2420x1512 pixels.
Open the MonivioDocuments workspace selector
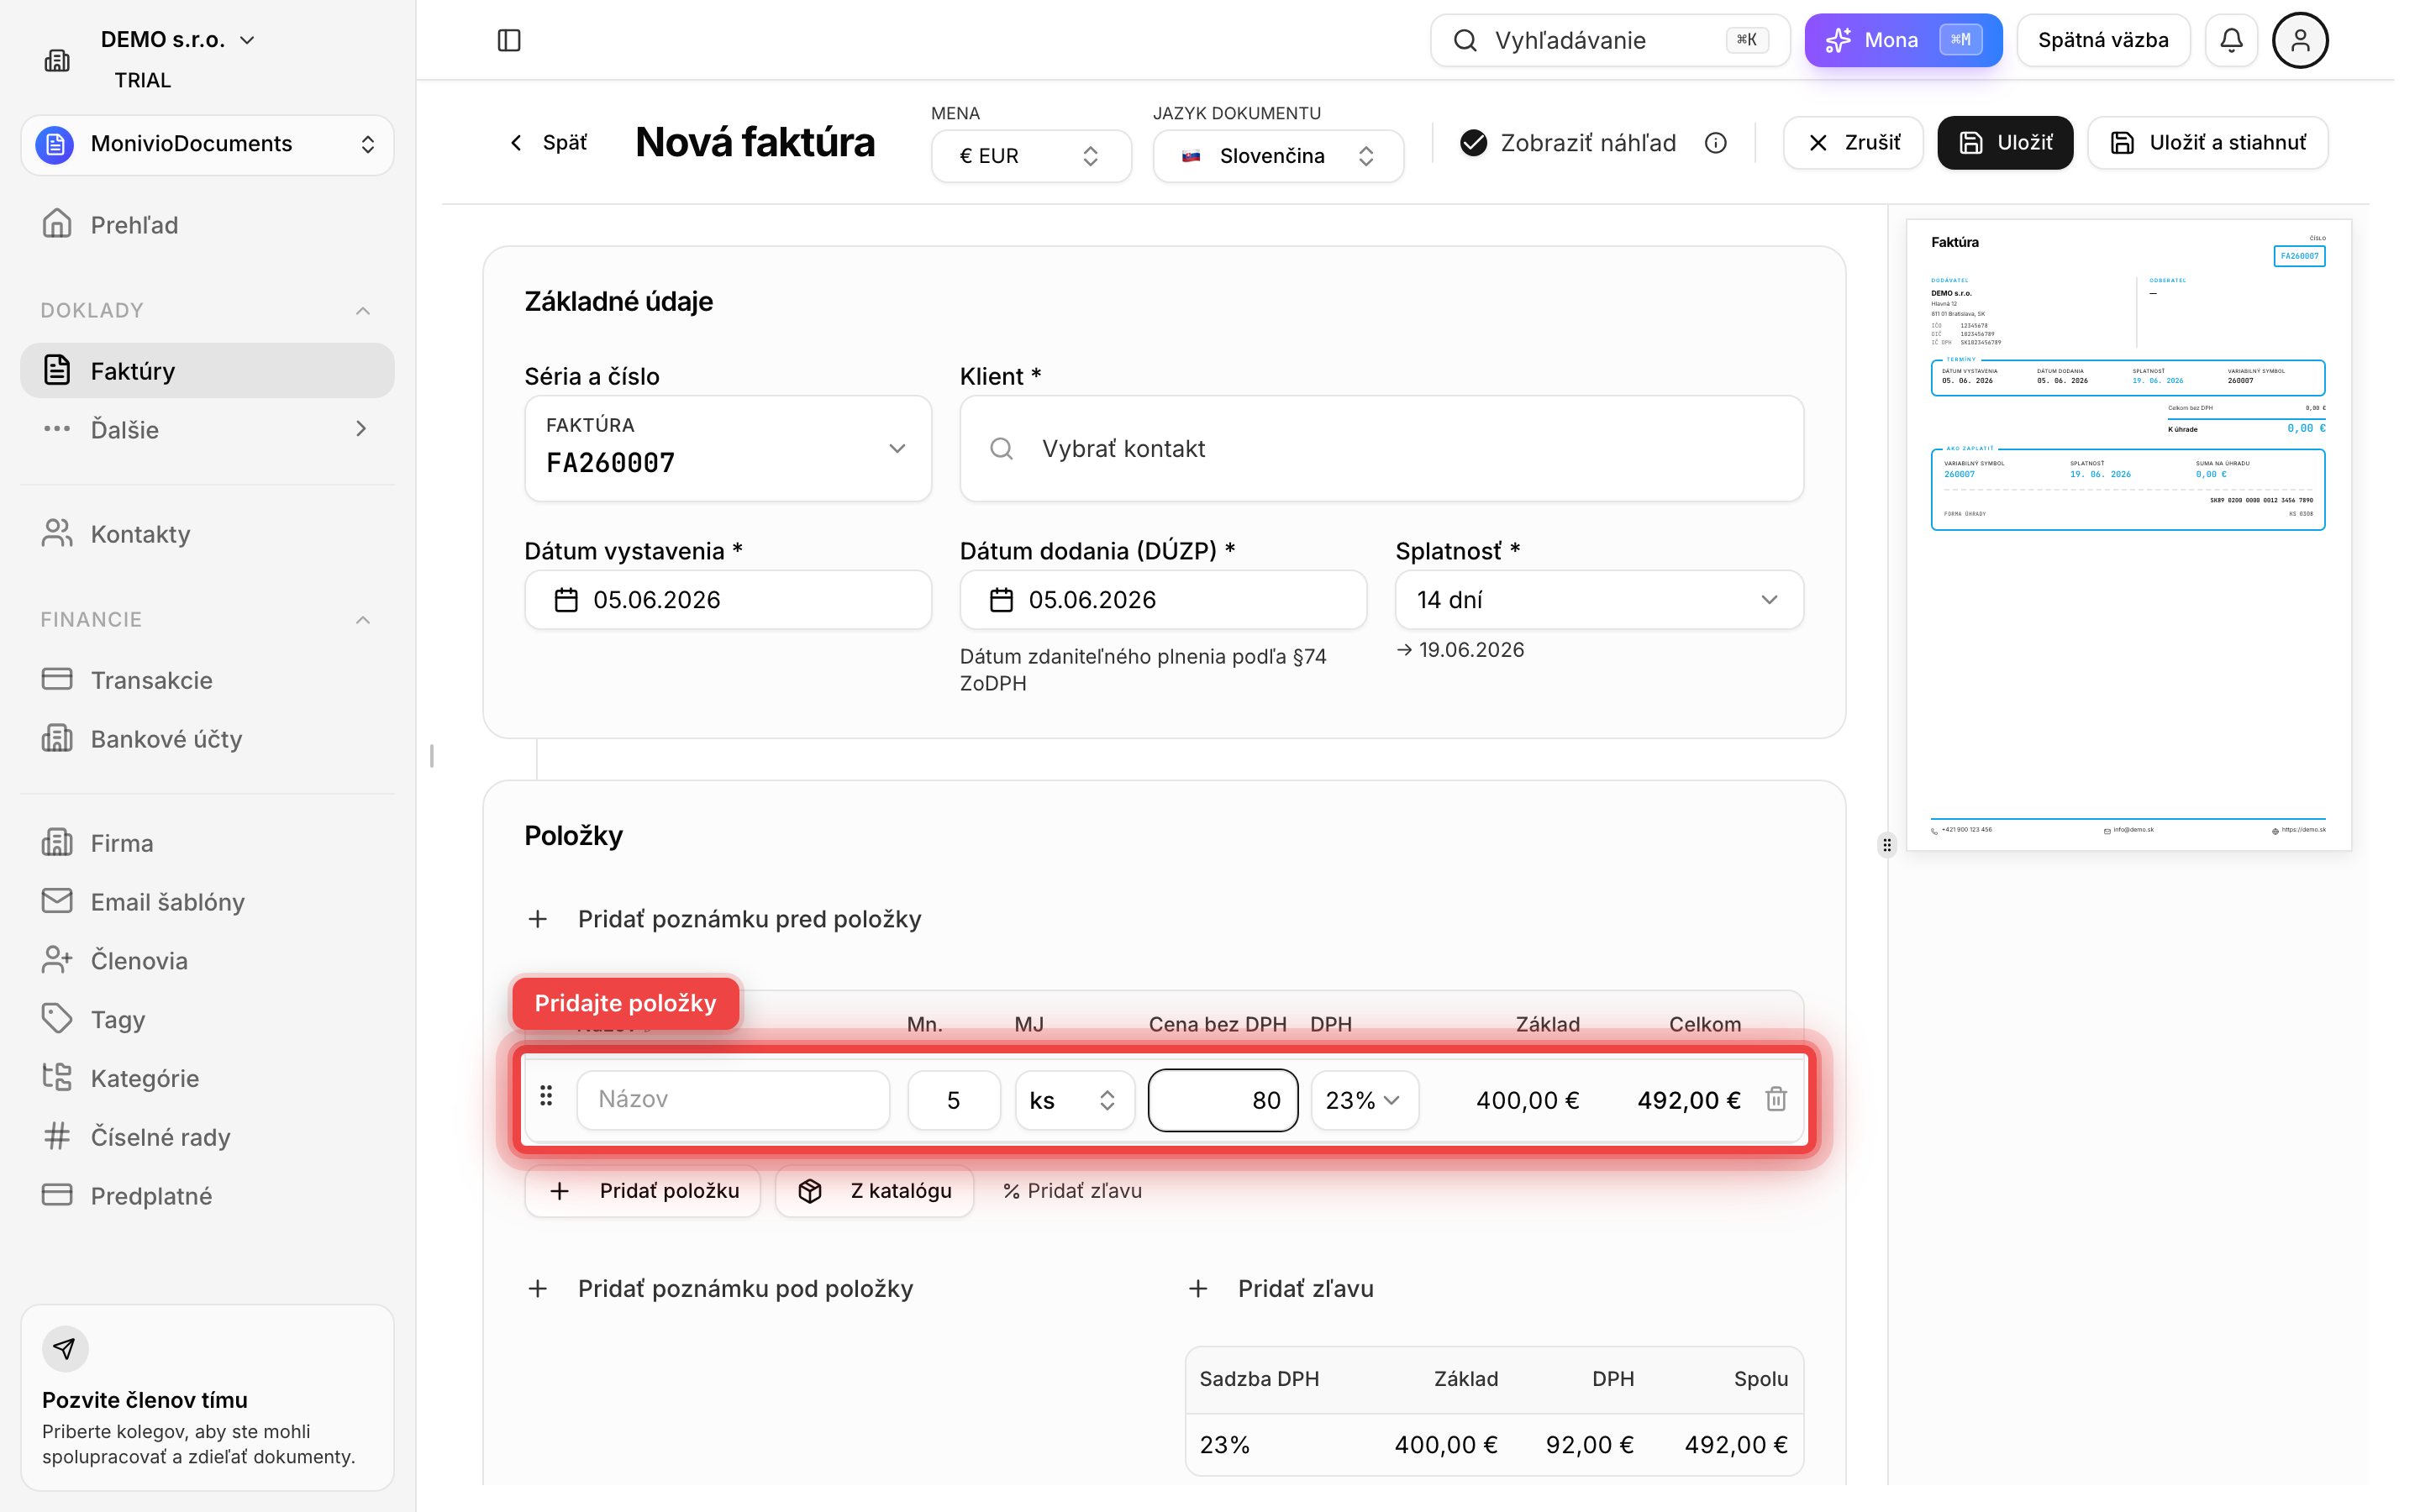point(207,144)
